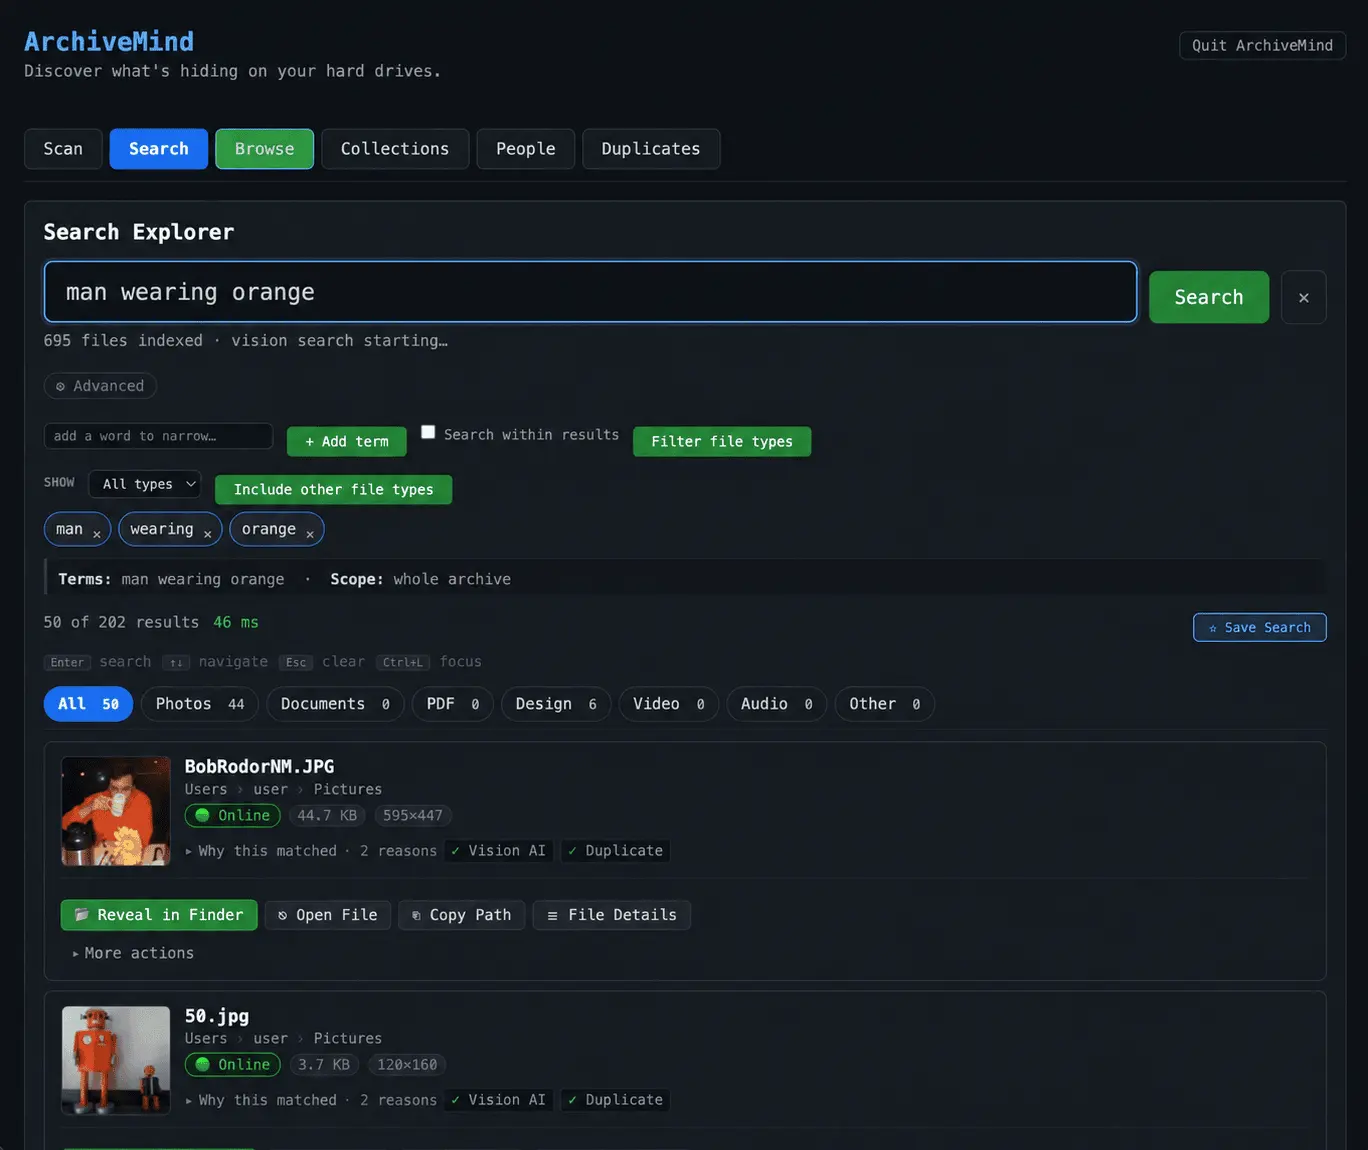Click the green Search button
The image size is (1368, 1150).
1209,297
